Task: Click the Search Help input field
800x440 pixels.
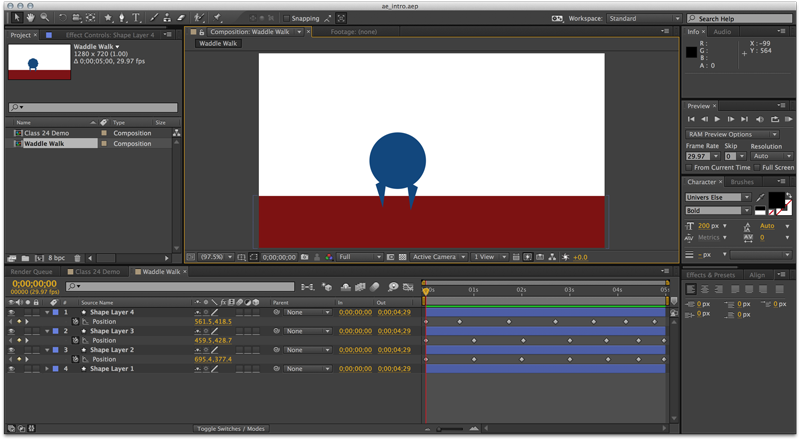Action: tap(741, 18)
